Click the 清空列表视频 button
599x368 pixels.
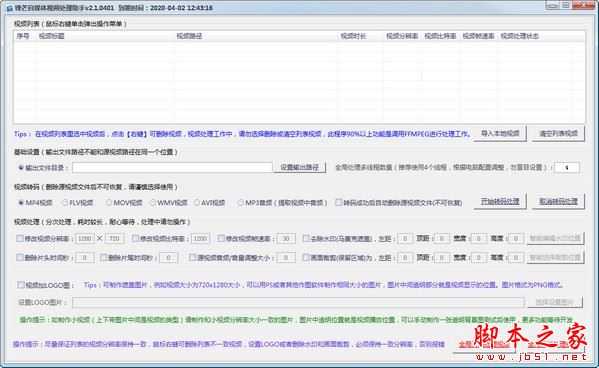558,133
